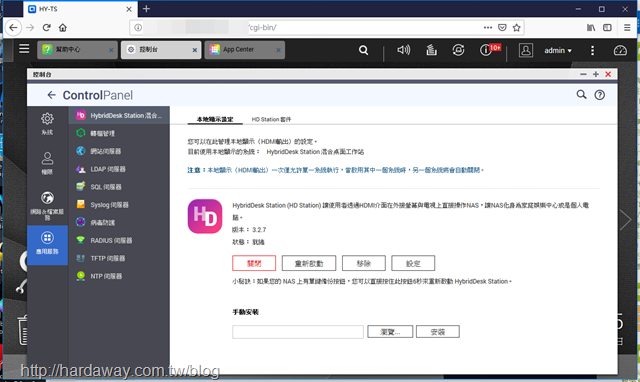
Task: Toggle the browser sidebar icon
Action: 607,28
